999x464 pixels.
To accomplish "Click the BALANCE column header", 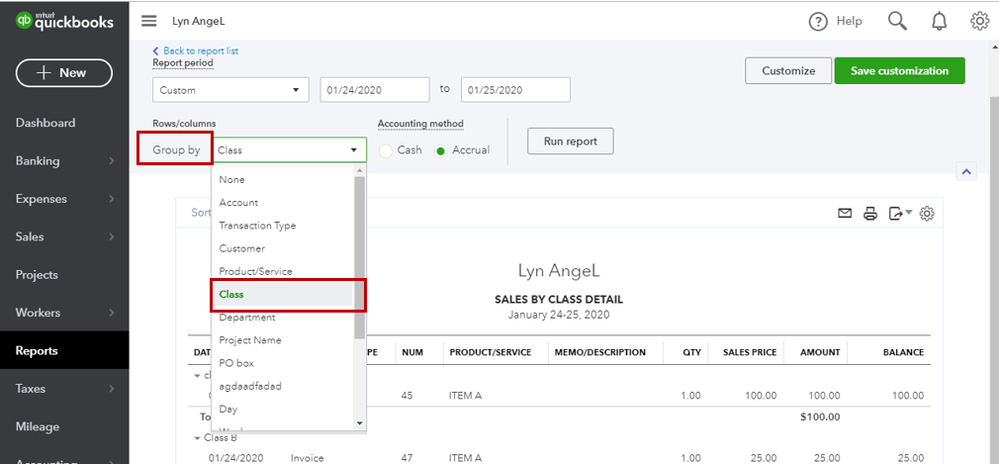I will click(x=903, y=352).
